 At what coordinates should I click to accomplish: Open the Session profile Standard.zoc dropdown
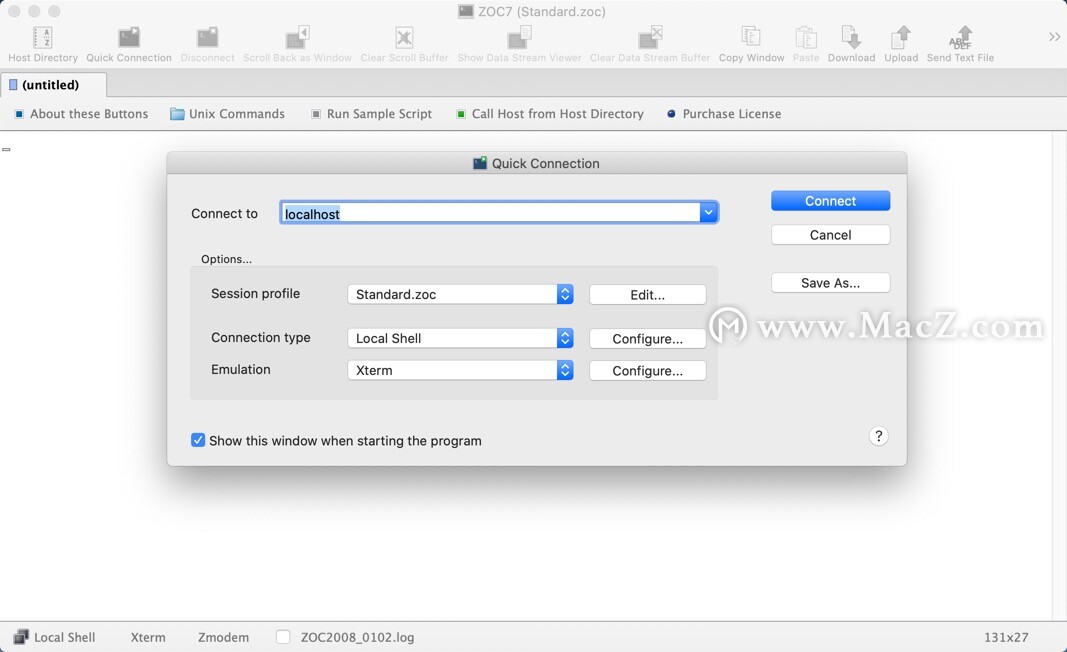565,294
